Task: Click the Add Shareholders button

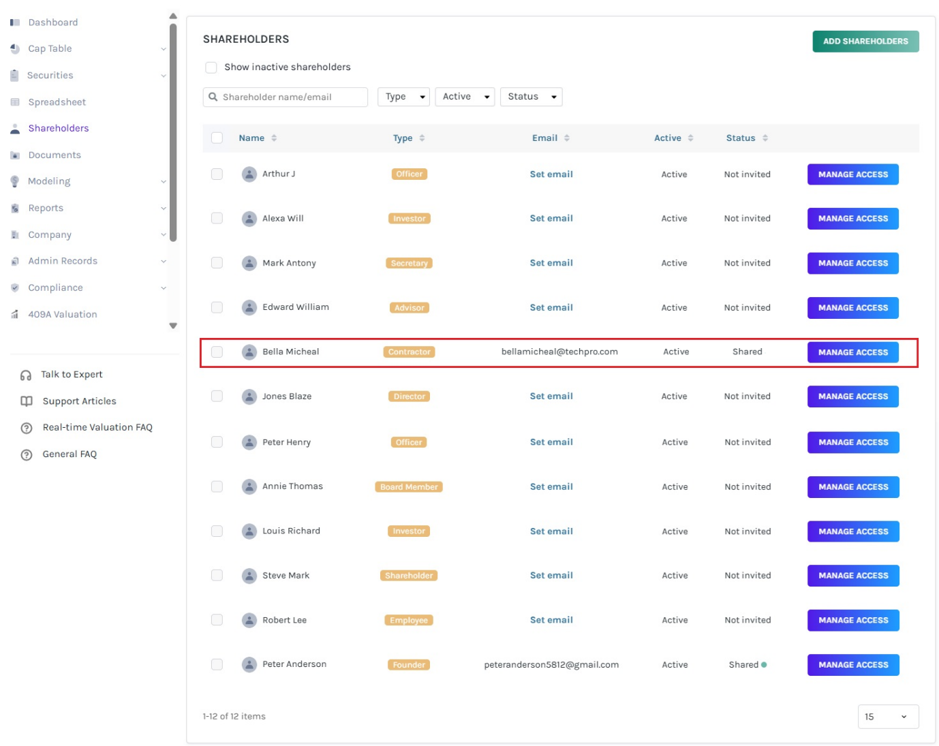Action: (865, 41)
